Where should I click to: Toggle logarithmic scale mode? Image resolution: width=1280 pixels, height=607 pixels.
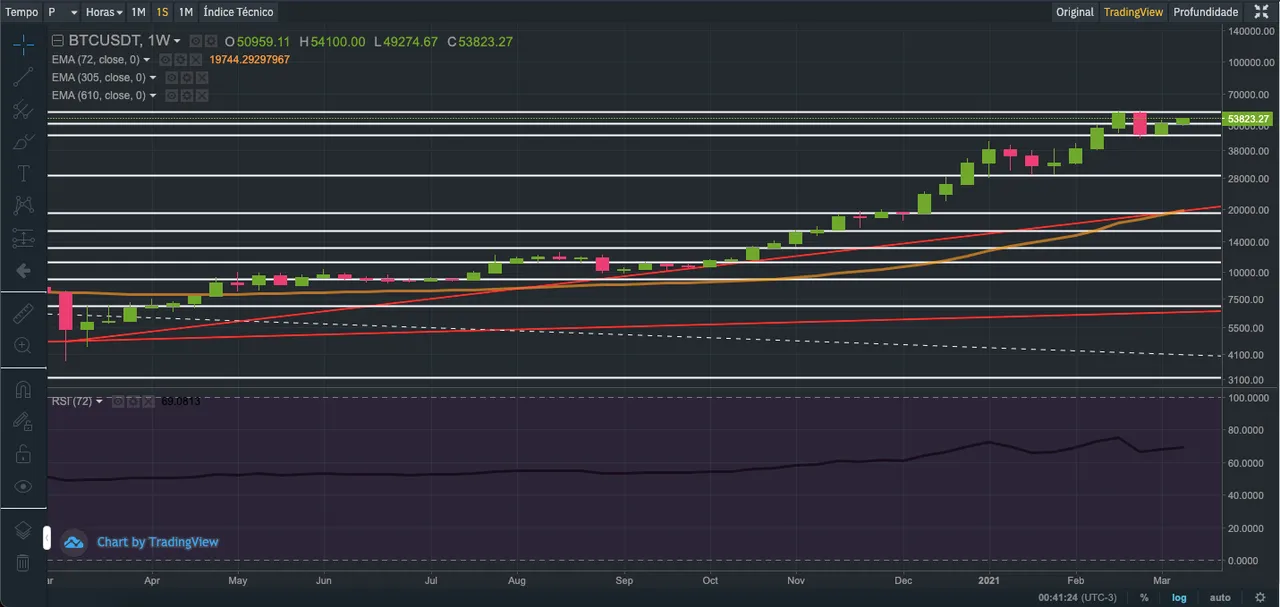pos(1179,597)
